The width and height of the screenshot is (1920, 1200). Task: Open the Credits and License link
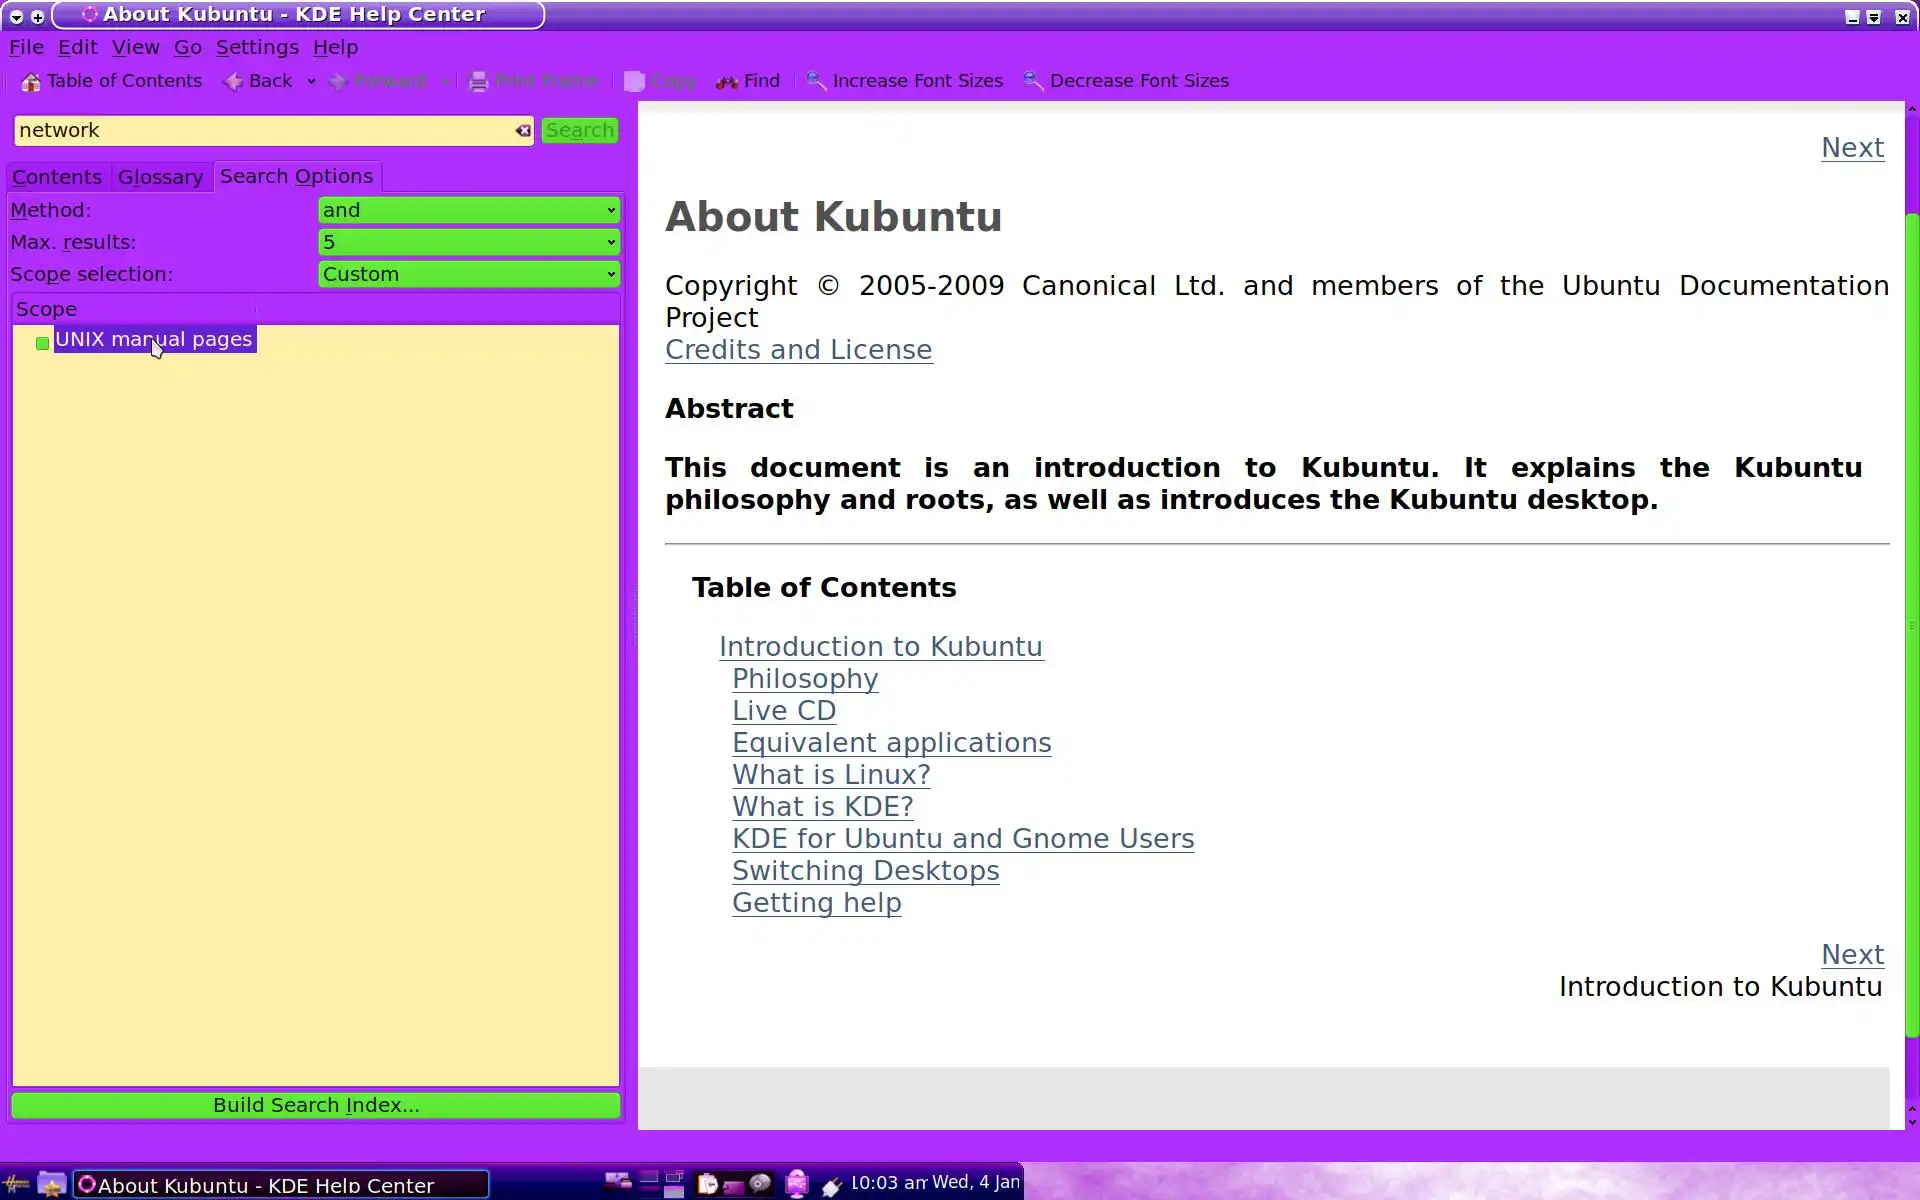click(x=798, y=350)
